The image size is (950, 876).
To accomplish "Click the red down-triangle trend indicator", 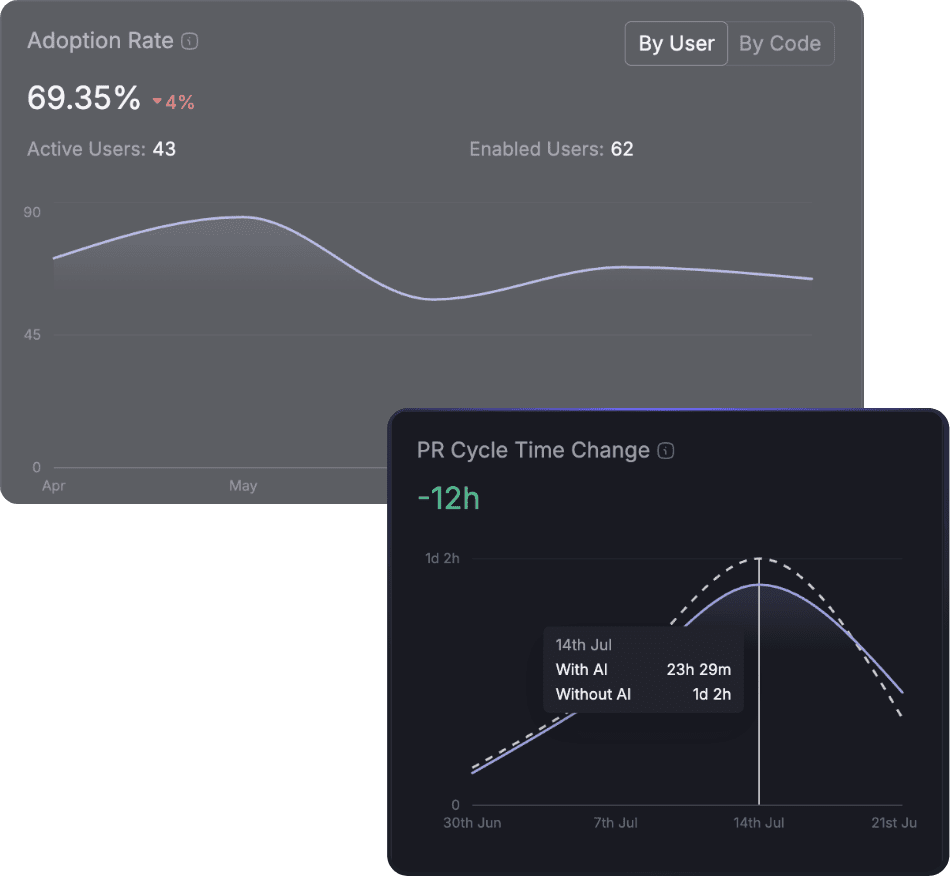I will tap(157, 101).
